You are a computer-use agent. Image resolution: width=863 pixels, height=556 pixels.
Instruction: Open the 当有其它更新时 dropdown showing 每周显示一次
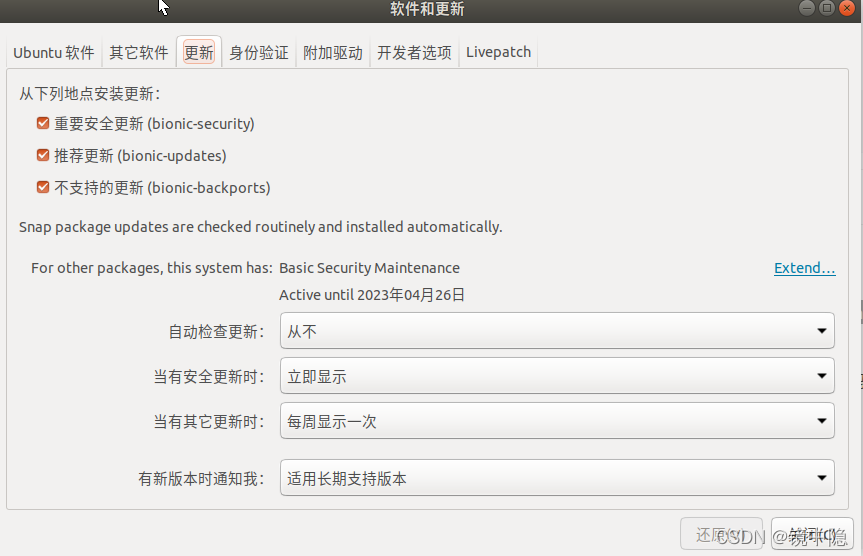point(557,421)
